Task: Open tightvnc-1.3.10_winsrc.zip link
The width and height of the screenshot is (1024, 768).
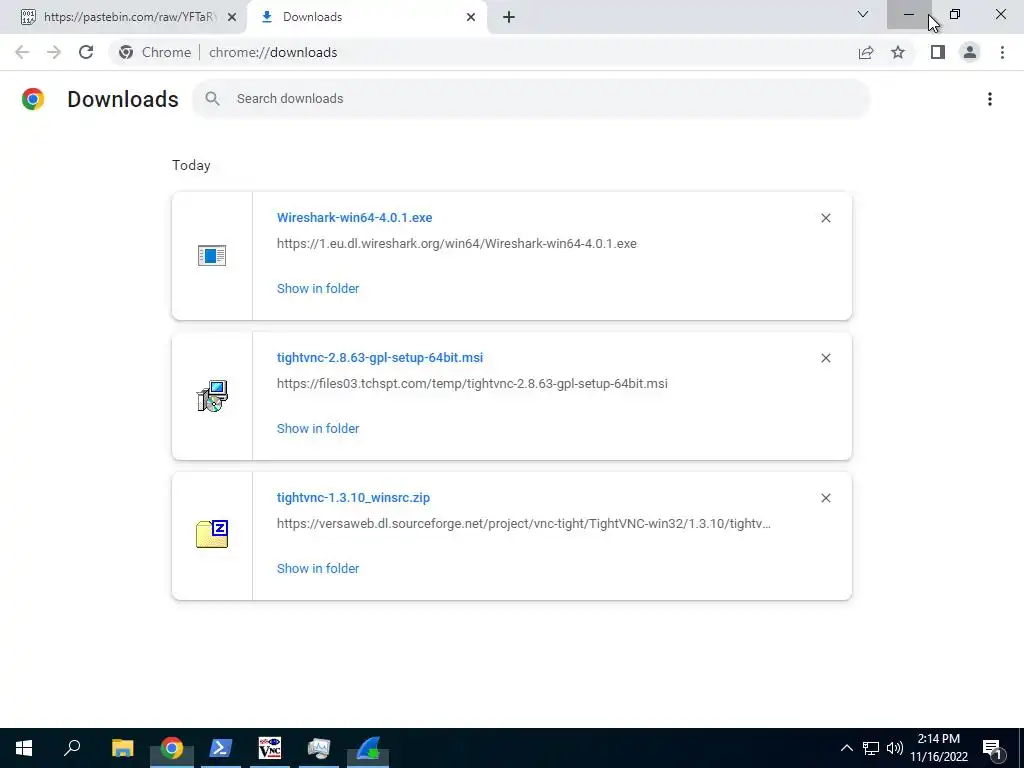Action: [x=353, y=498]
